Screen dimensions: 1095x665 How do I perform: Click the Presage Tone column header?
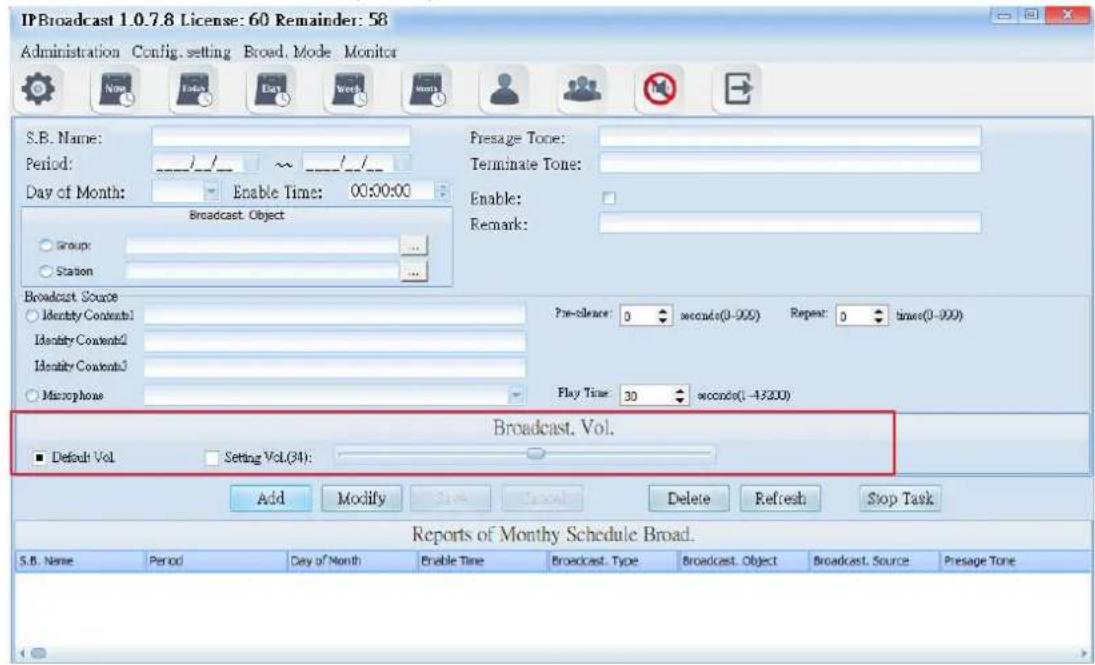pyautogui.click(x=1015, y=561)
